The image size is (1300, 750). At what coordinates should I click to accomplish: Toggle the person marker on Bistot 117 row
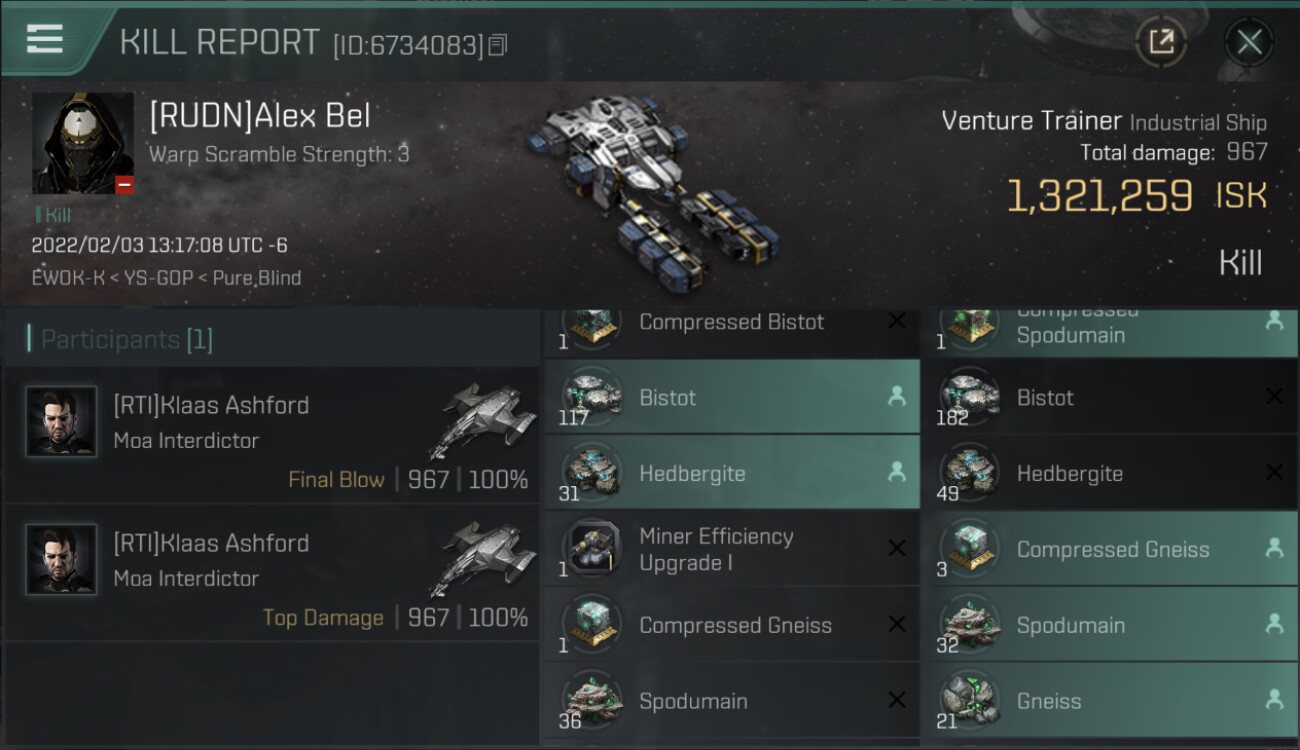coord(896,397)
